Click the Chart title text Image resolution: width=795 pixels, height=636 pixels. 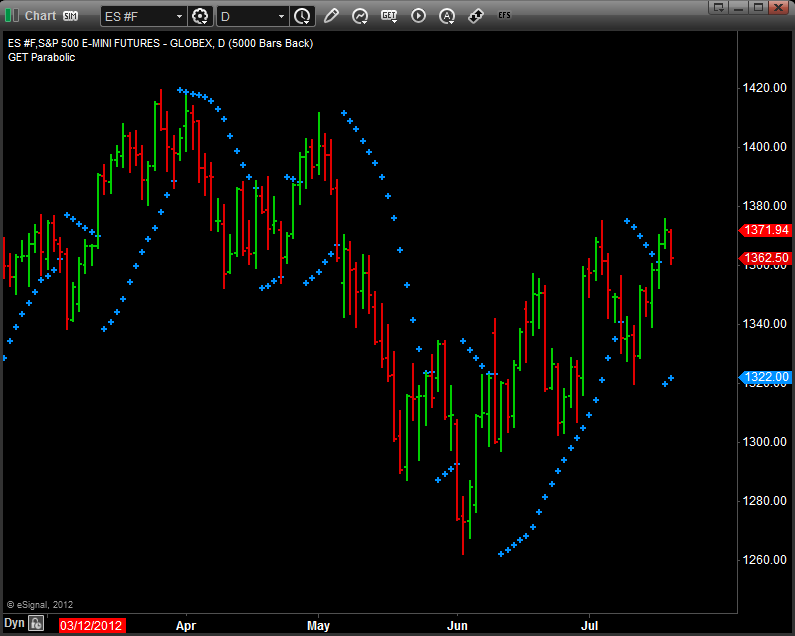tap(41, 16)
